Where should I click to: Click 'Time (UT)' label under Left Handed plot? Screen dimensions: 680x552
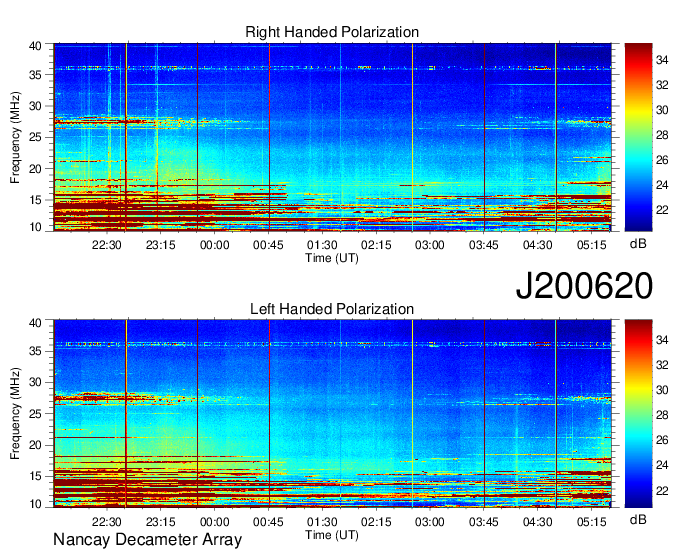point(332,535)
